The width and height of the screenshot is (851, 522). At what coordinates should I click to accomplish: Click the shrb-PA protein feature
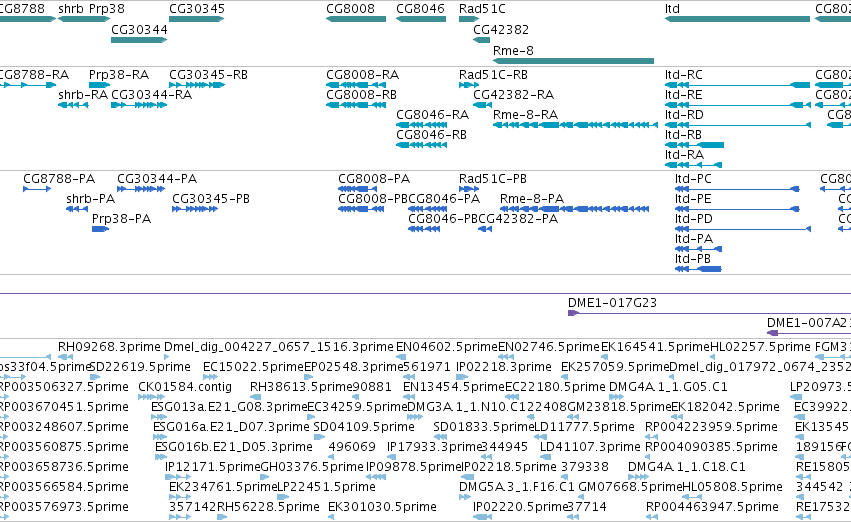click(x=77, y=209)
